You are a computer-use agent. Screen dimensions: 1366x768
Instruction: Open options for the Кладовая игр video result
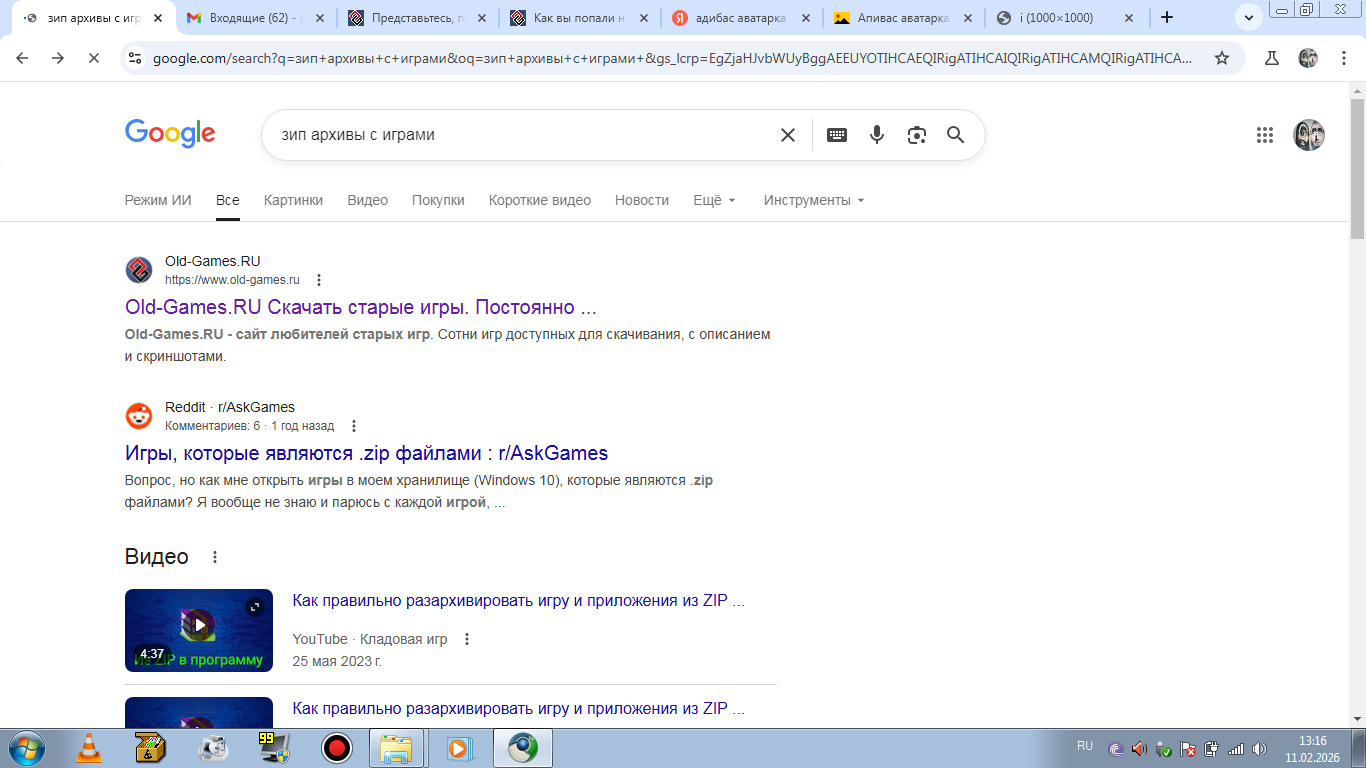(x=466, y=639)
